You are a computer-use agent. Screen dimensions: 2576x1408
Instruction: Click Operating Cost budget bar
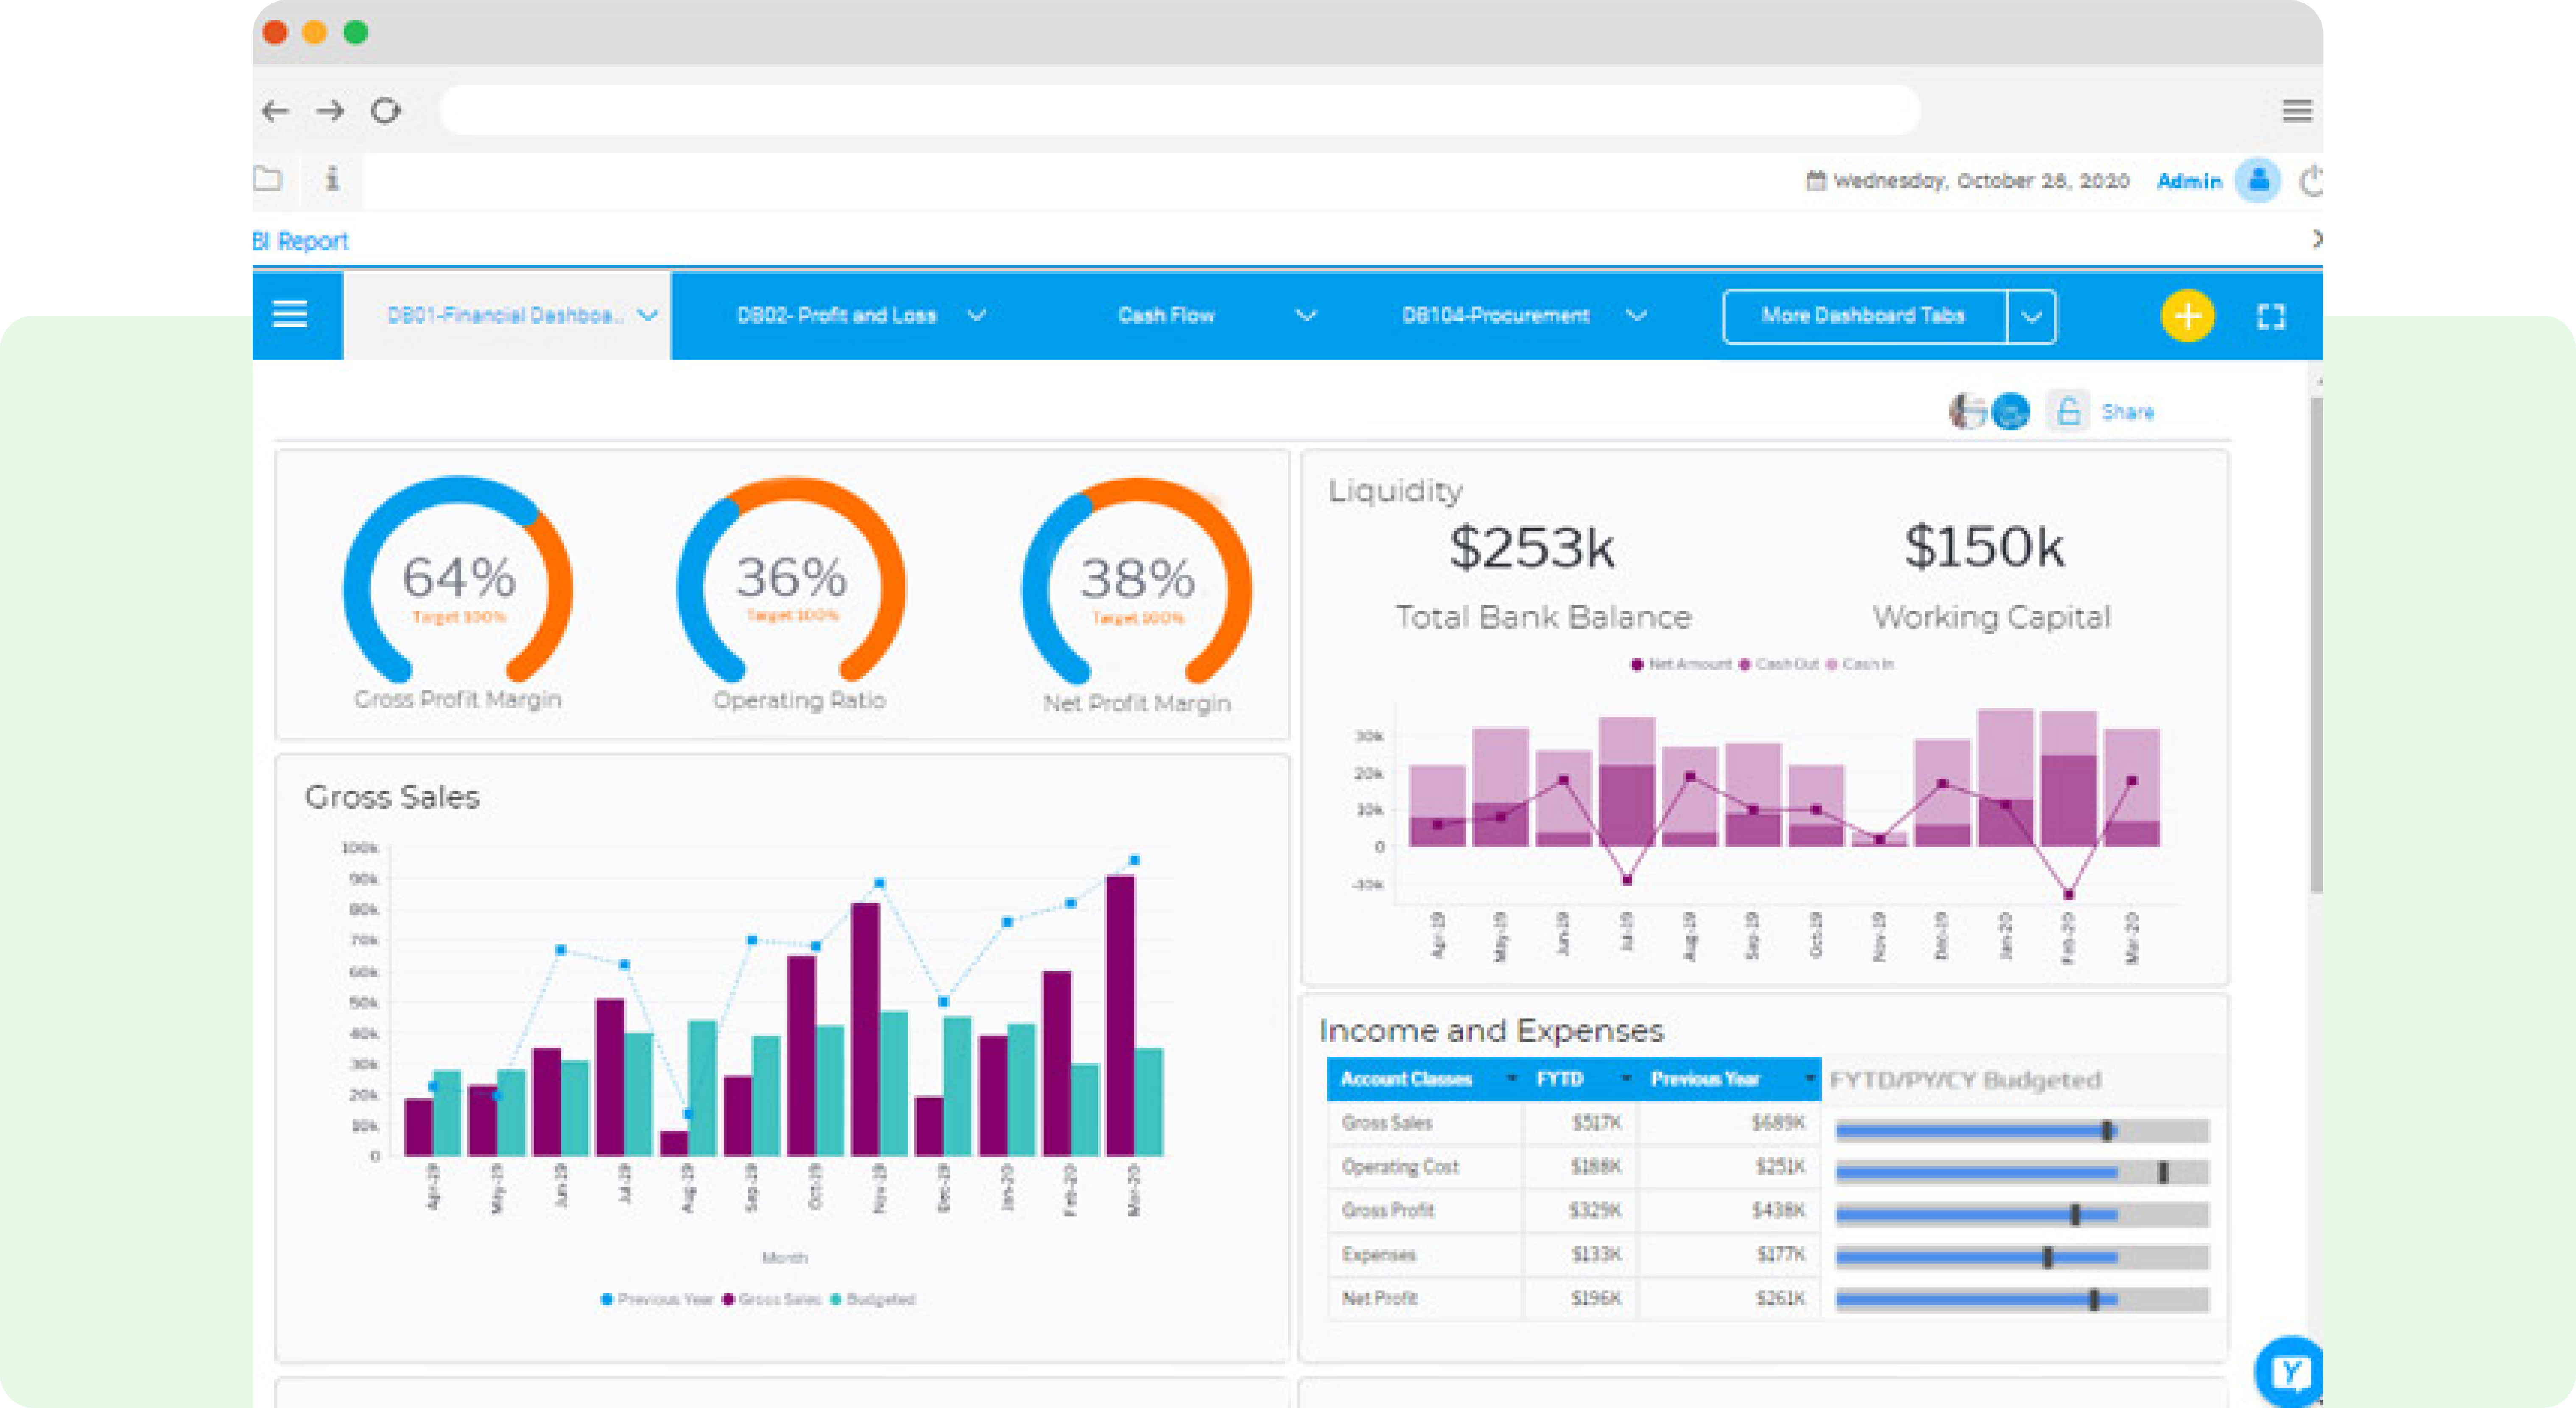(x=2022, y=1172)
